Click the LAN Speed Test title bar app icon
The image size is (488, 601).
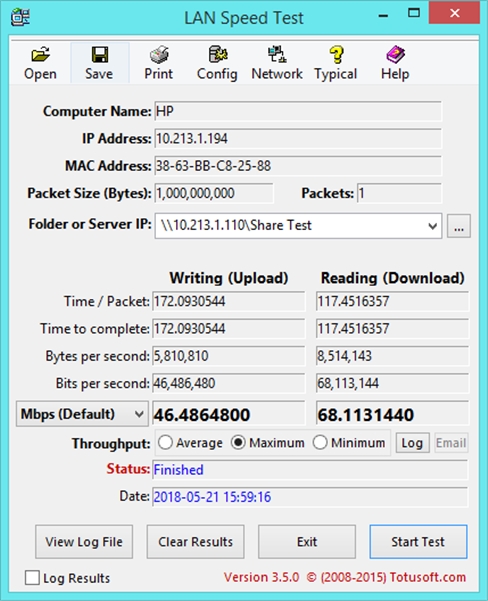(20, 17)
